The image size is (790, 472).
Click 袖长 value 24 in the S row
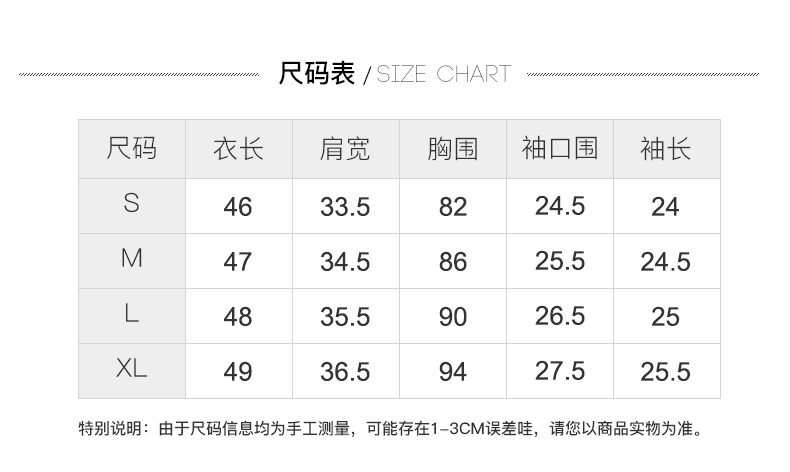(665, 206)
